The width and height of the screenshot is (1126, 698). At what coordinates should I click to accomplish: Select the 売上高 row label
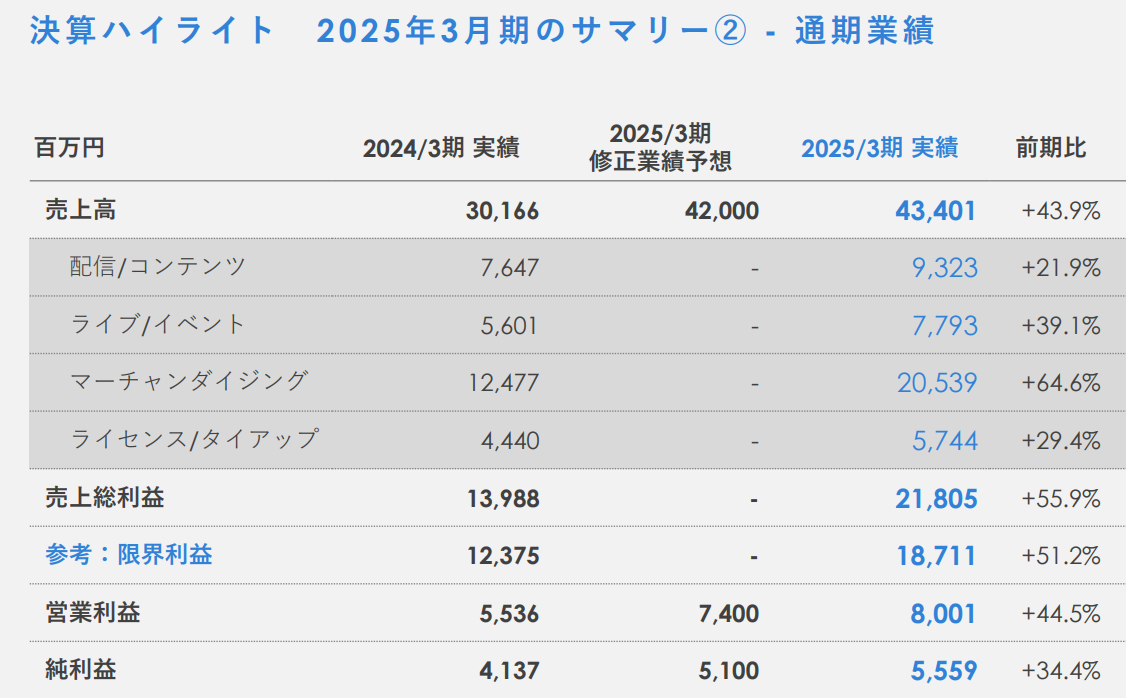click(80, 210)
